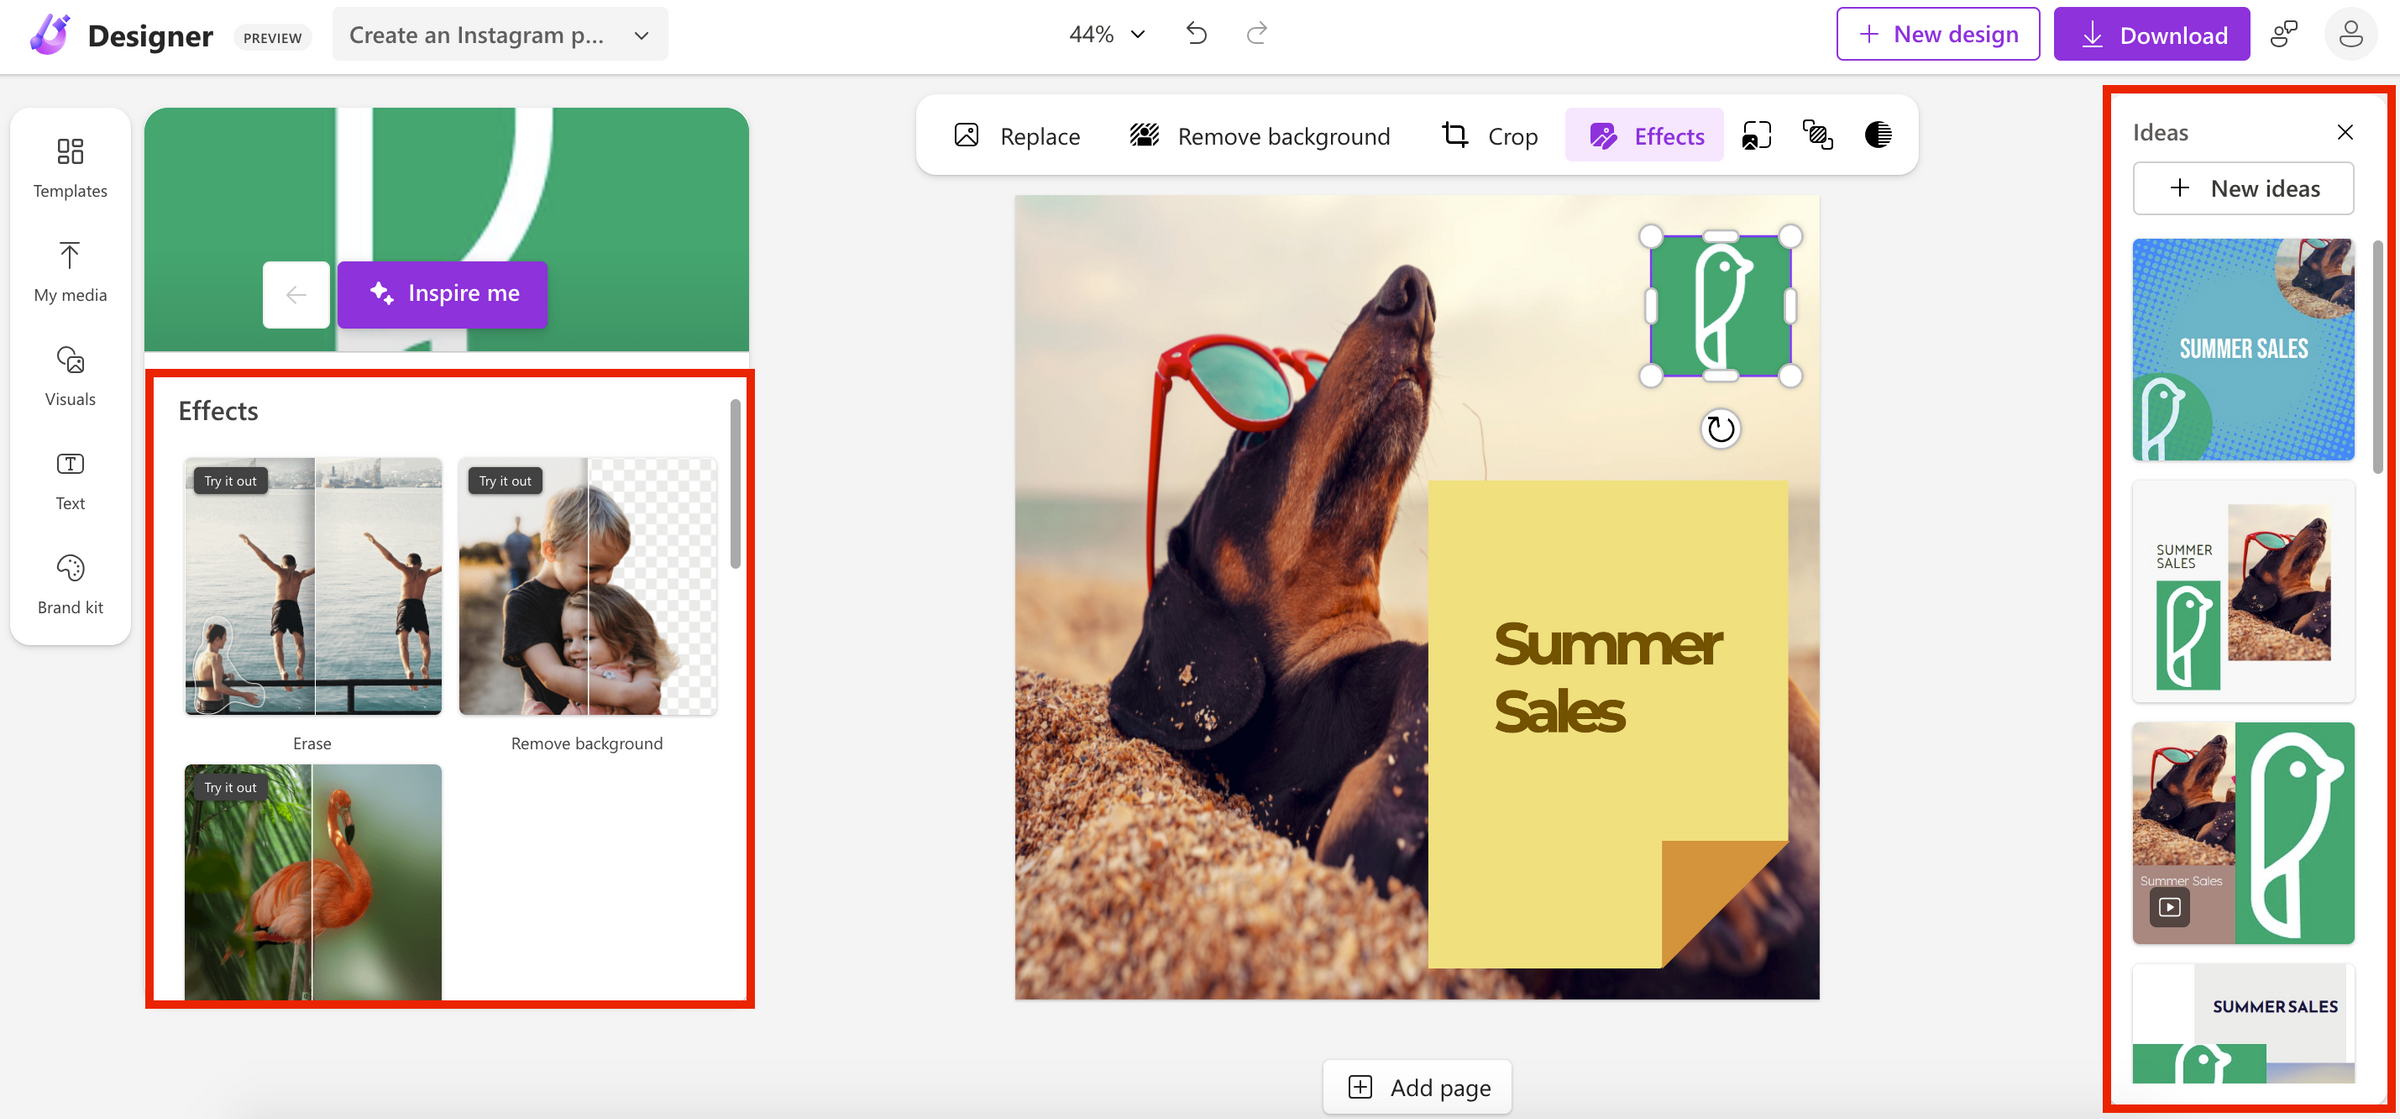This screenshot has height=1119, width=2400.
Task: Open the feedback icon in the top bar
Action: coord(2285,33)
